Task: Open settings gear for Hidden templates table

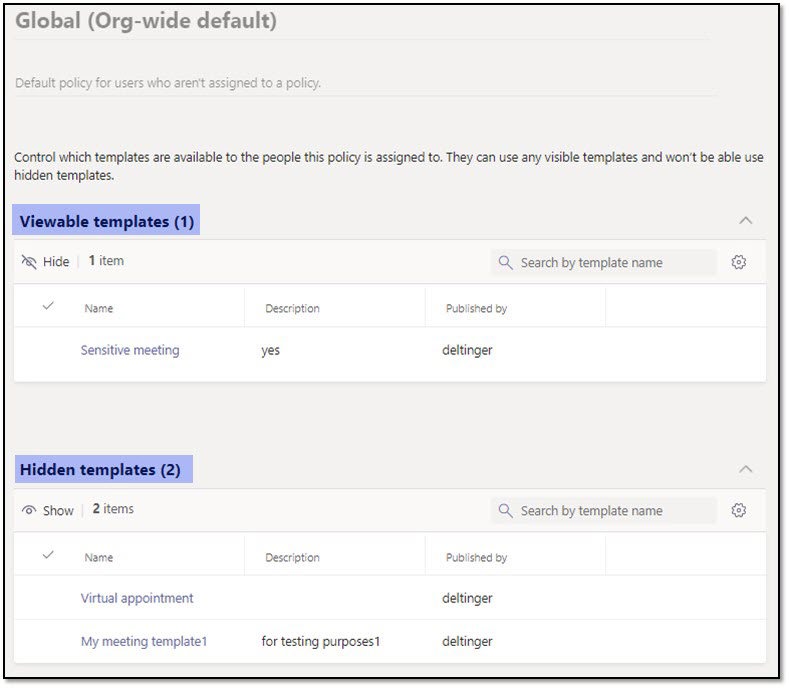Action: coord(739,510)
